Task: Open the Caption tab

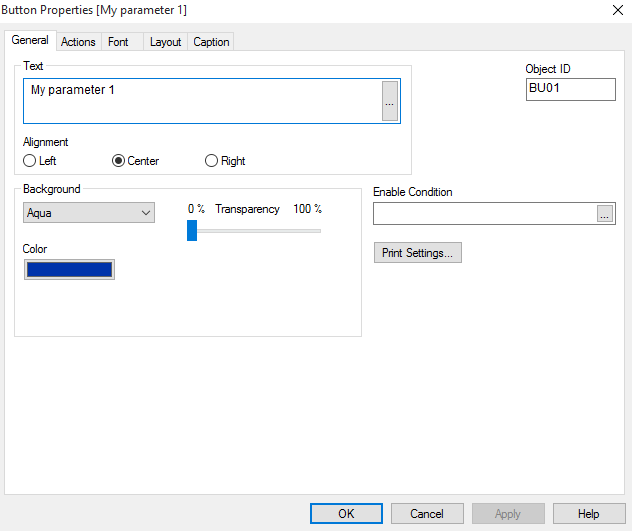Action: 211,42
